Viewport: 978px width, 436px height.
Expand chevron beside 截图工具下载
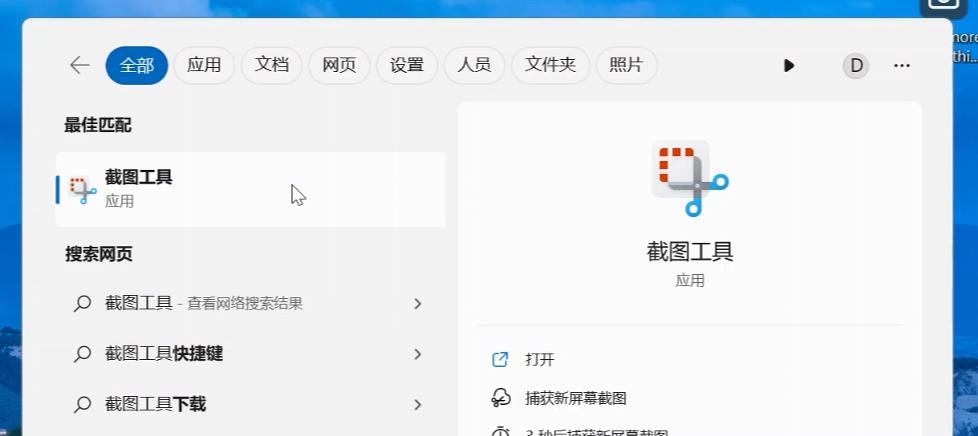pyautogui.click(x=418, y=405)
